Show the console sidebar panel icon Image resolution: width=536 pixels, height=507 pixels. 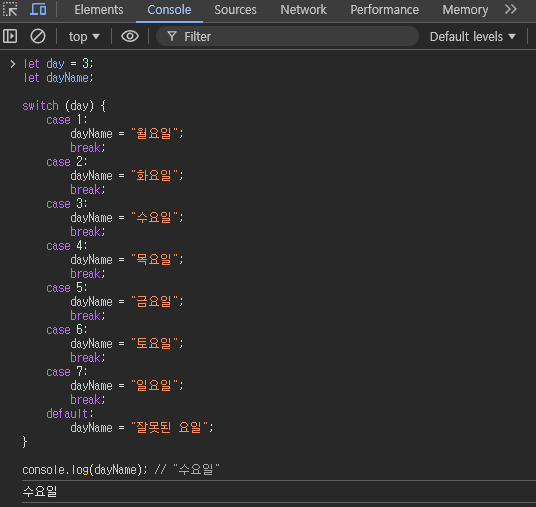click(x=10, y=36)
